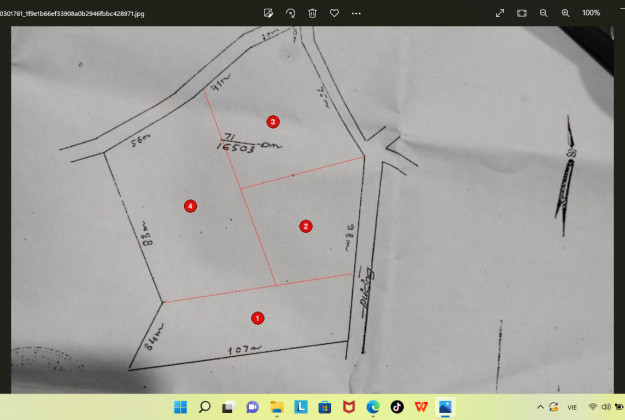Open taskbar Search magnifier

[x=205, y=407]
